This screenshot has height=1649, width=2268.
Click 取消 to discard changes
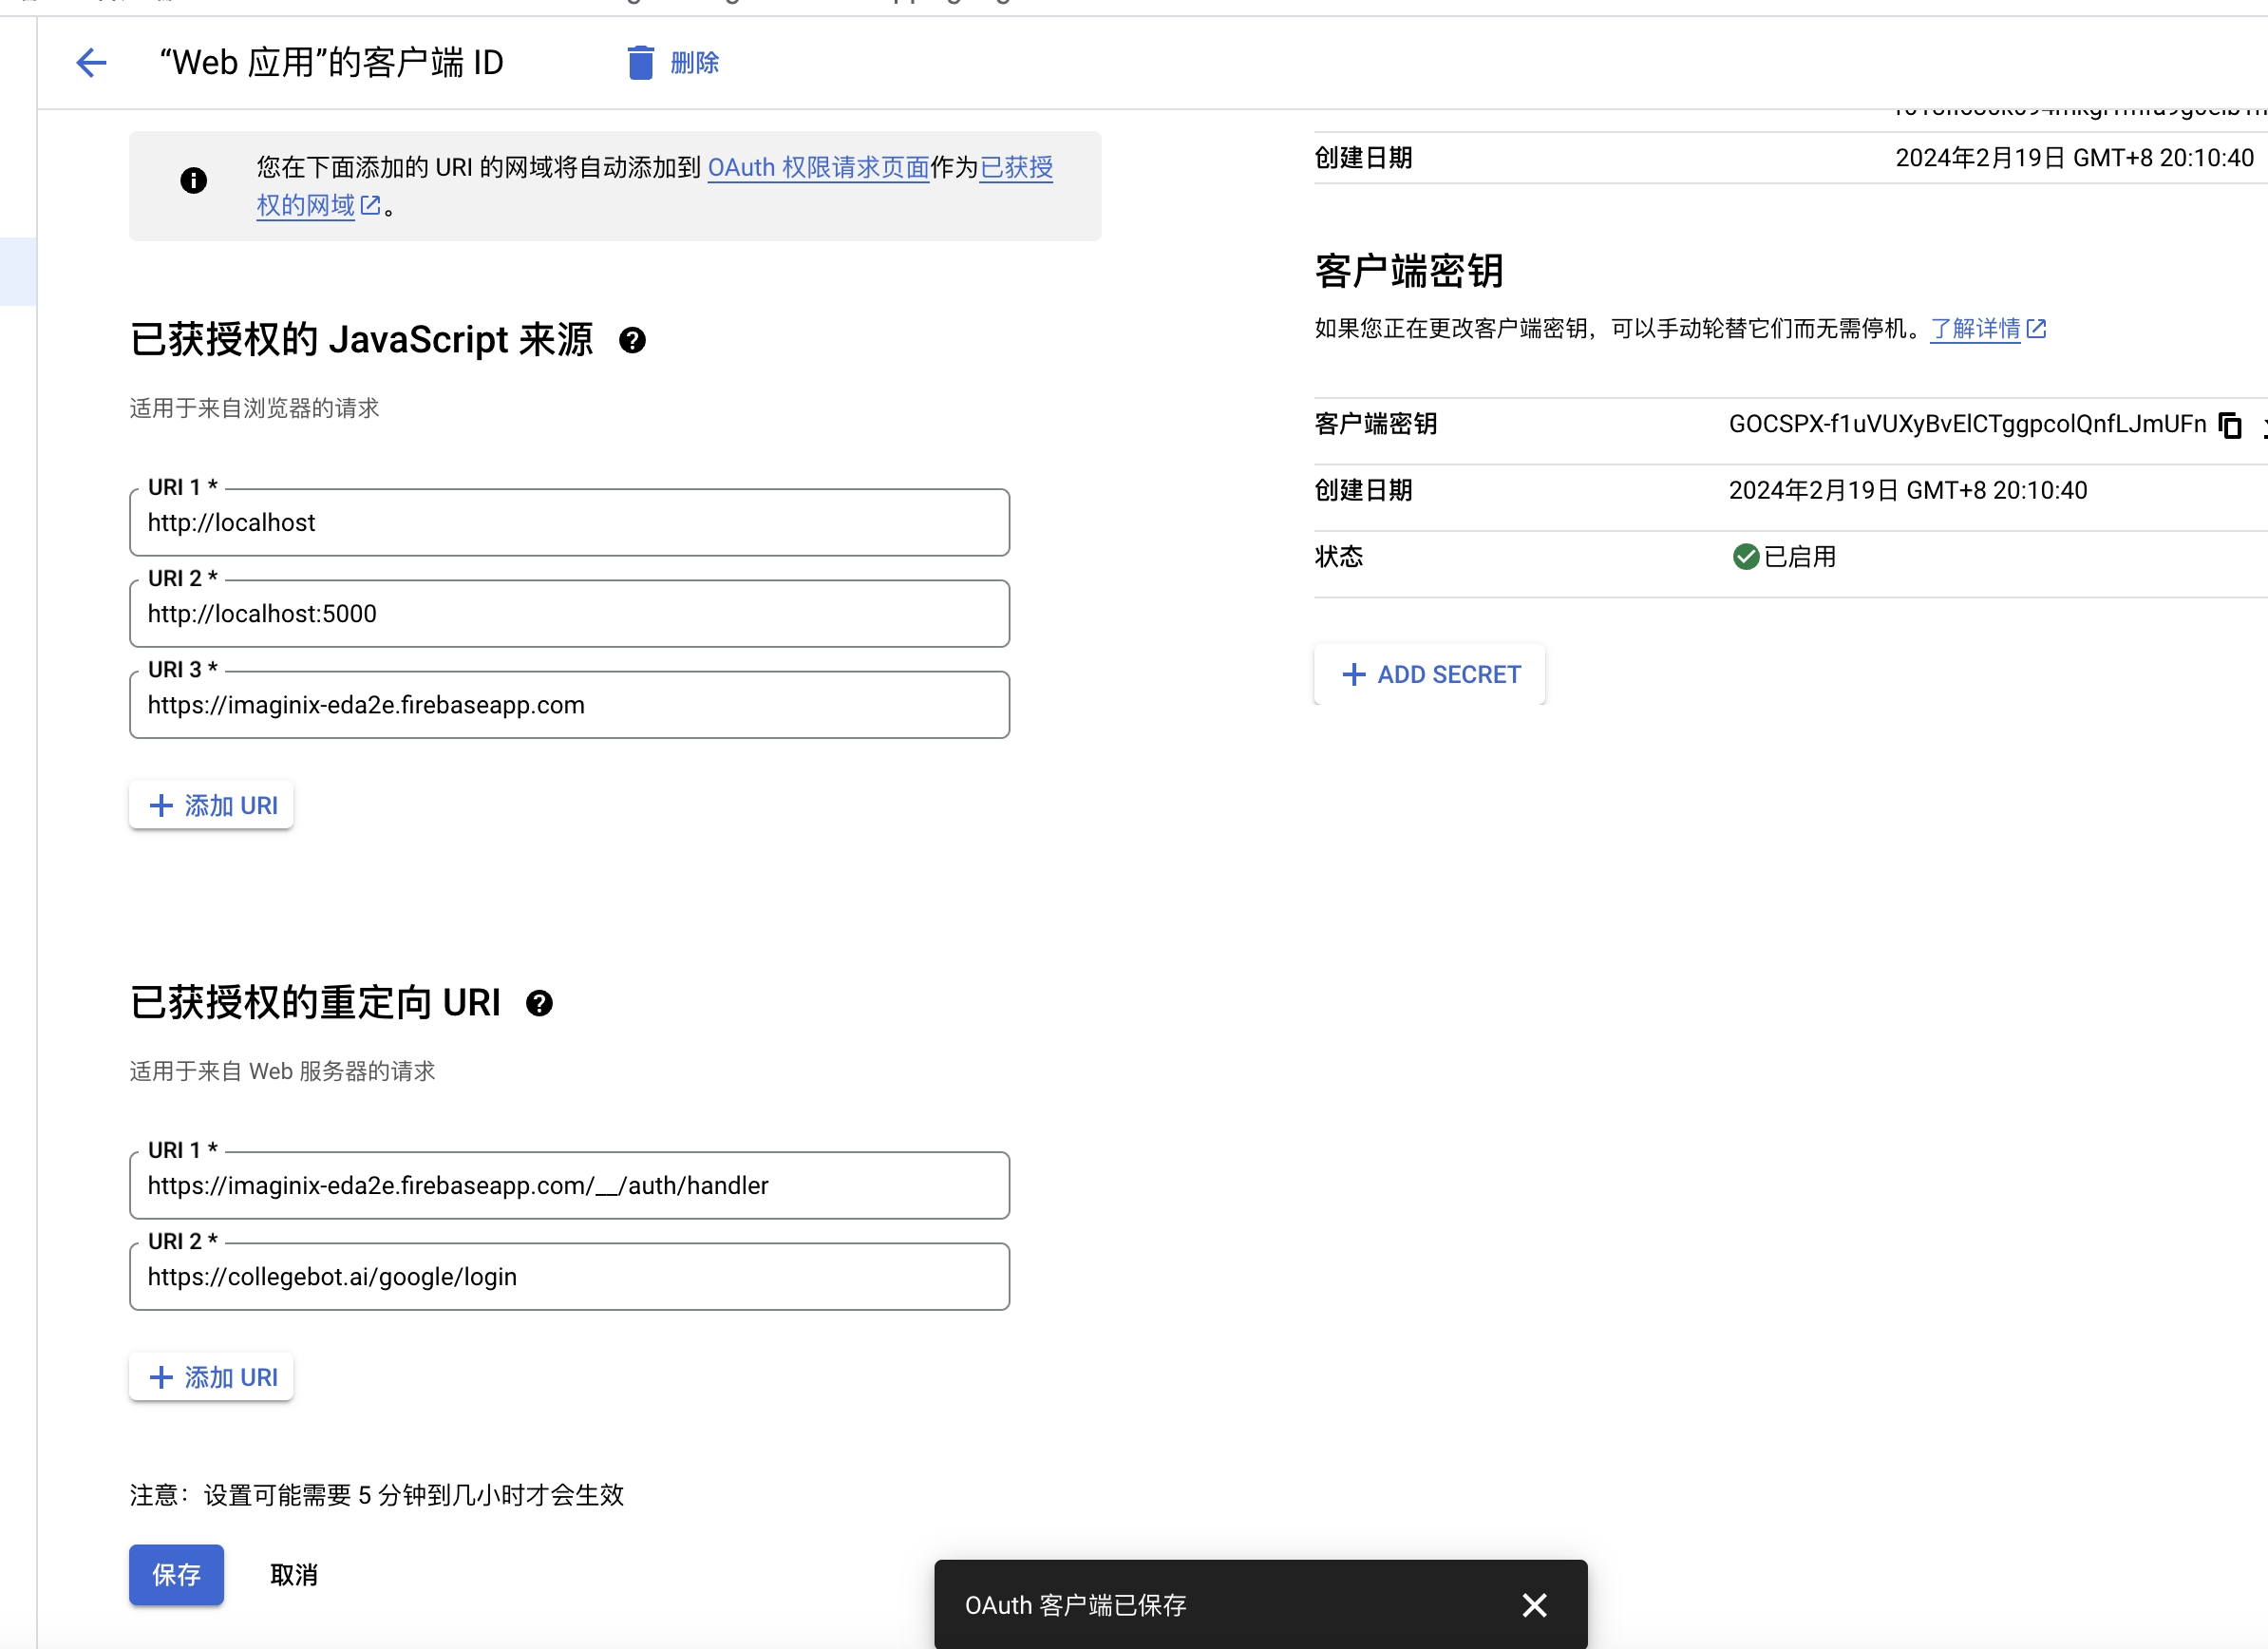[x=292, y=1574]
